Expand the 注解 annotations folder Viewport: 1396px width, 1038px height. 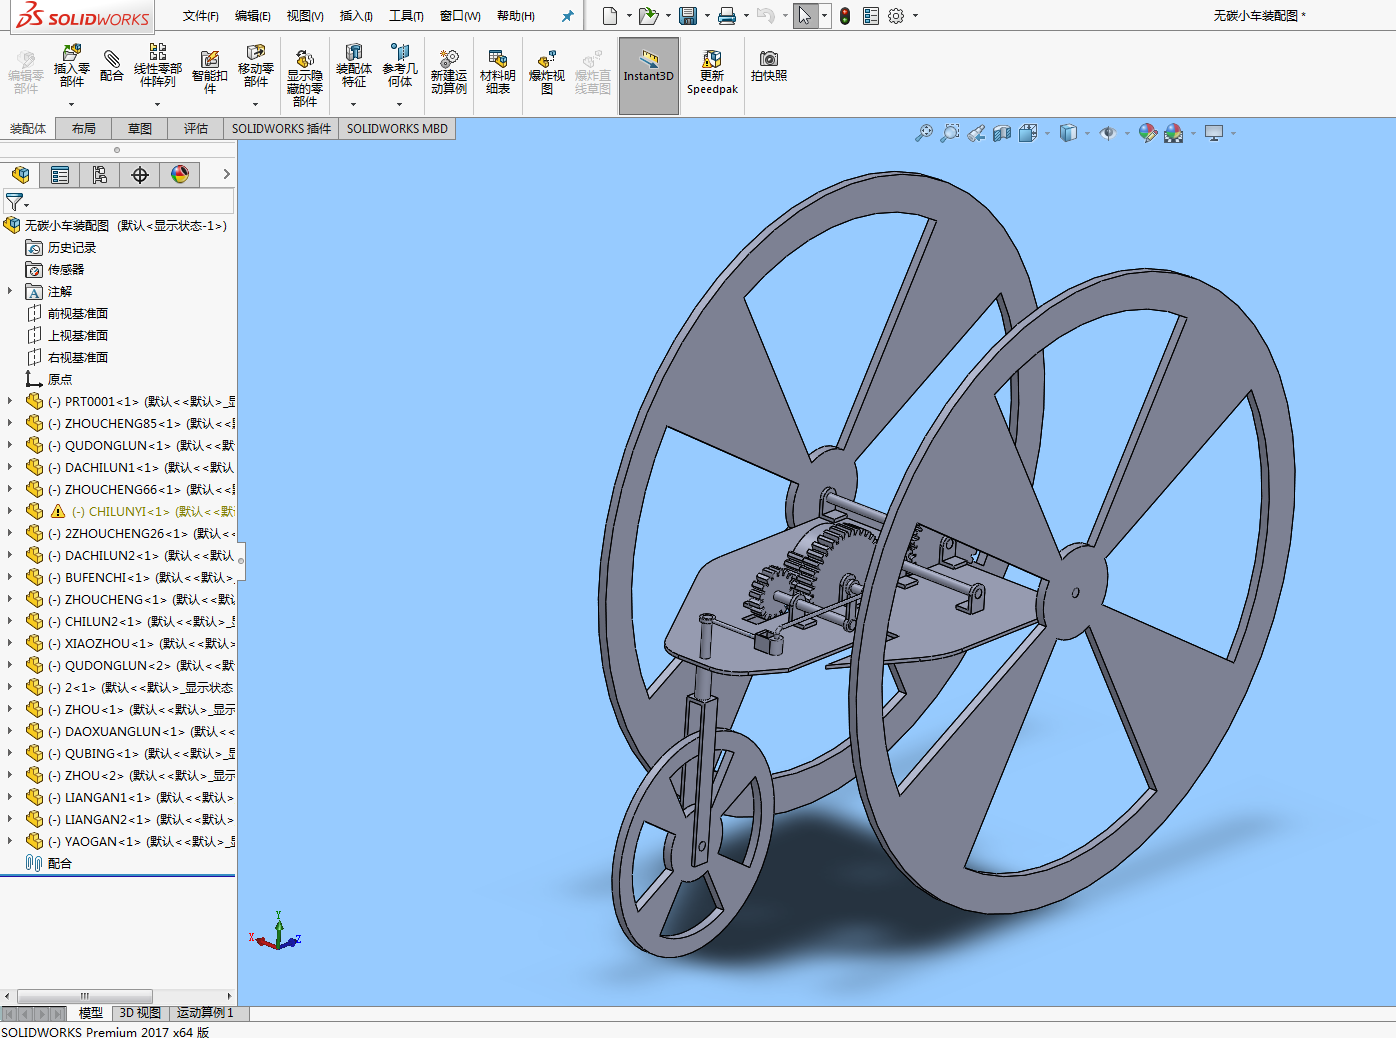pyautogui.click(x=10, y=291)
